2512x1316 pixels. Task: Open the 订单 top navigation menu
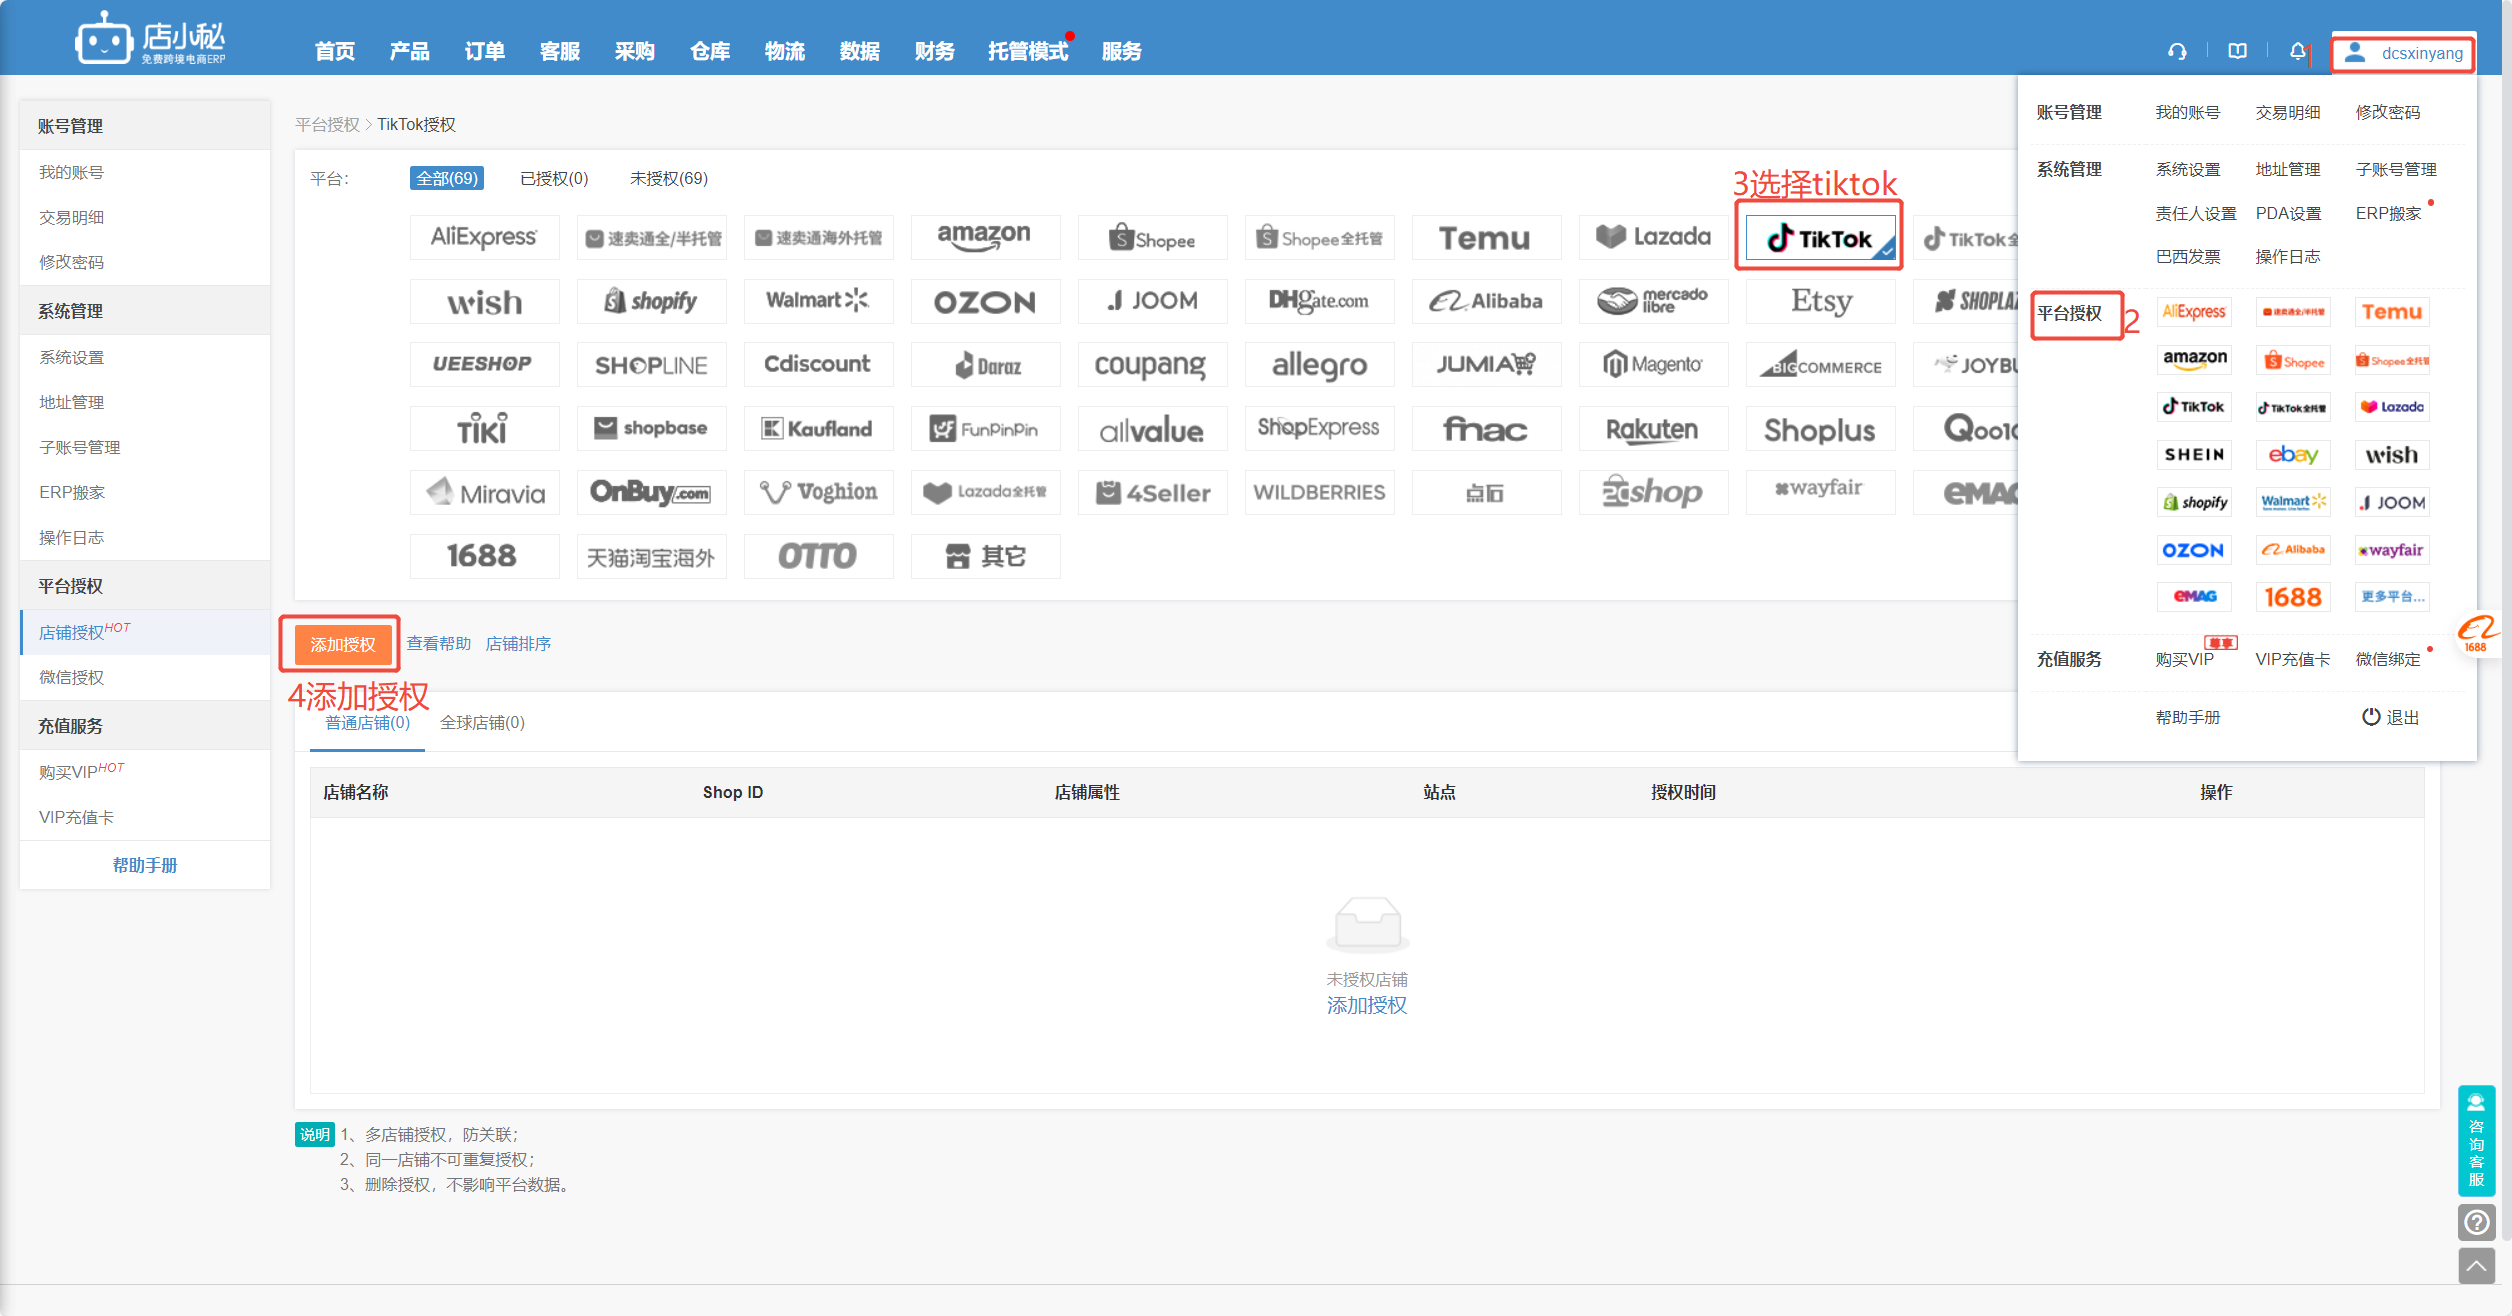point(485,51)
